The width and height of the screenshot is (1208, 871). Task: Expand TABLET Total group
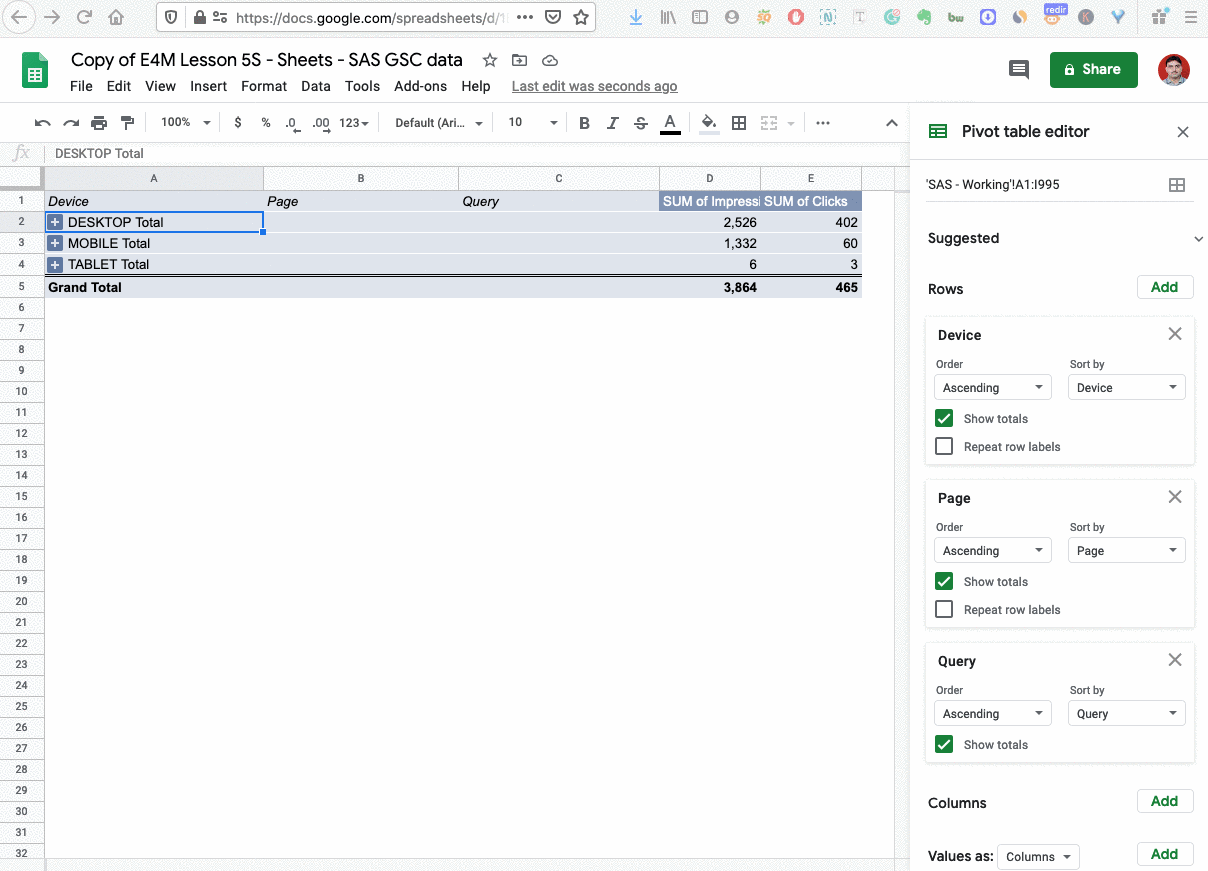pyautogui.click(x=55, y=264)
